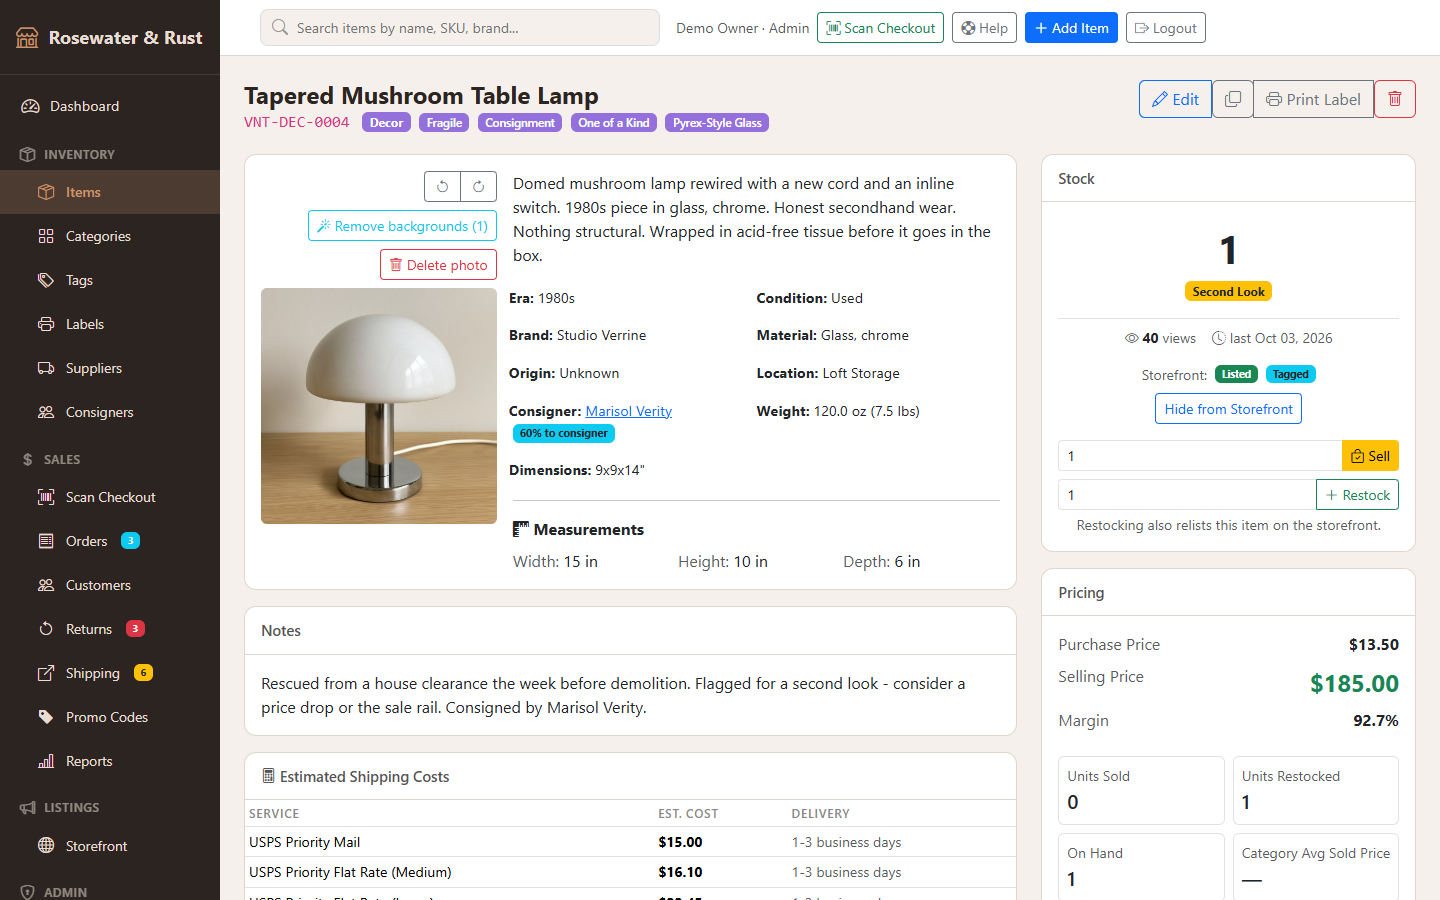
Task: Click the Decor category tag
Action: point(386,123)
